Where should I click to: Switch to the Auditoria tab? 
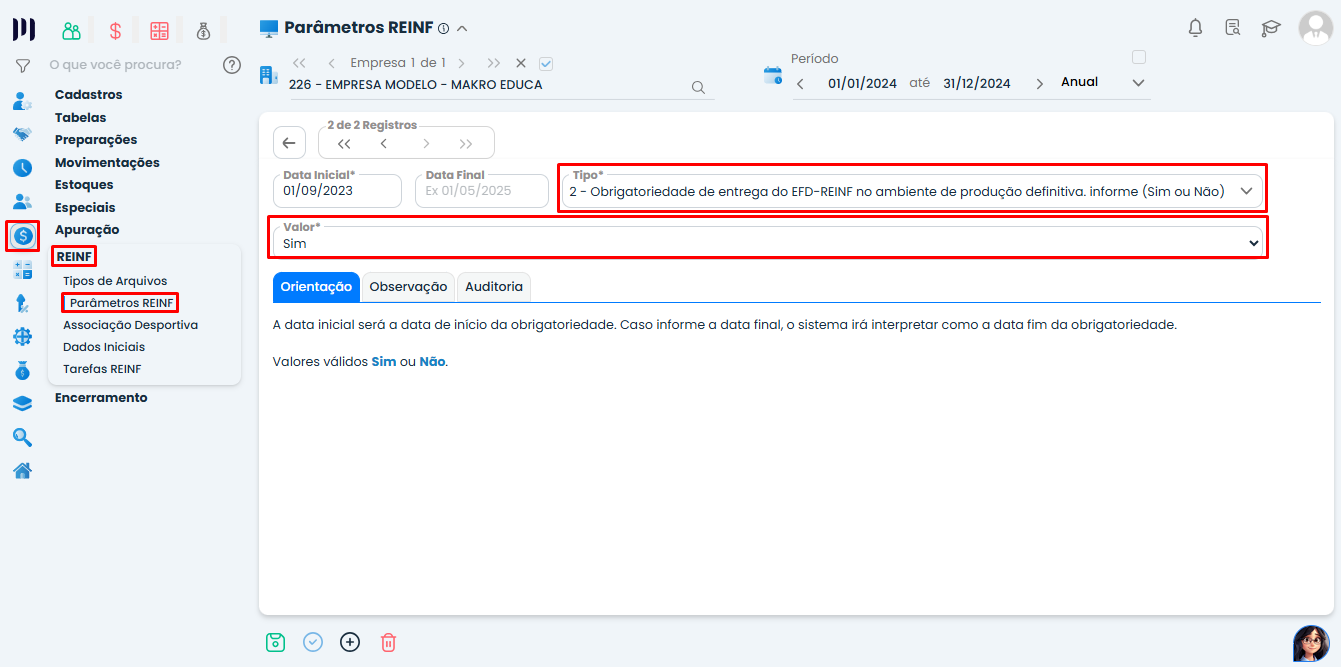click(x=494, y=287)
